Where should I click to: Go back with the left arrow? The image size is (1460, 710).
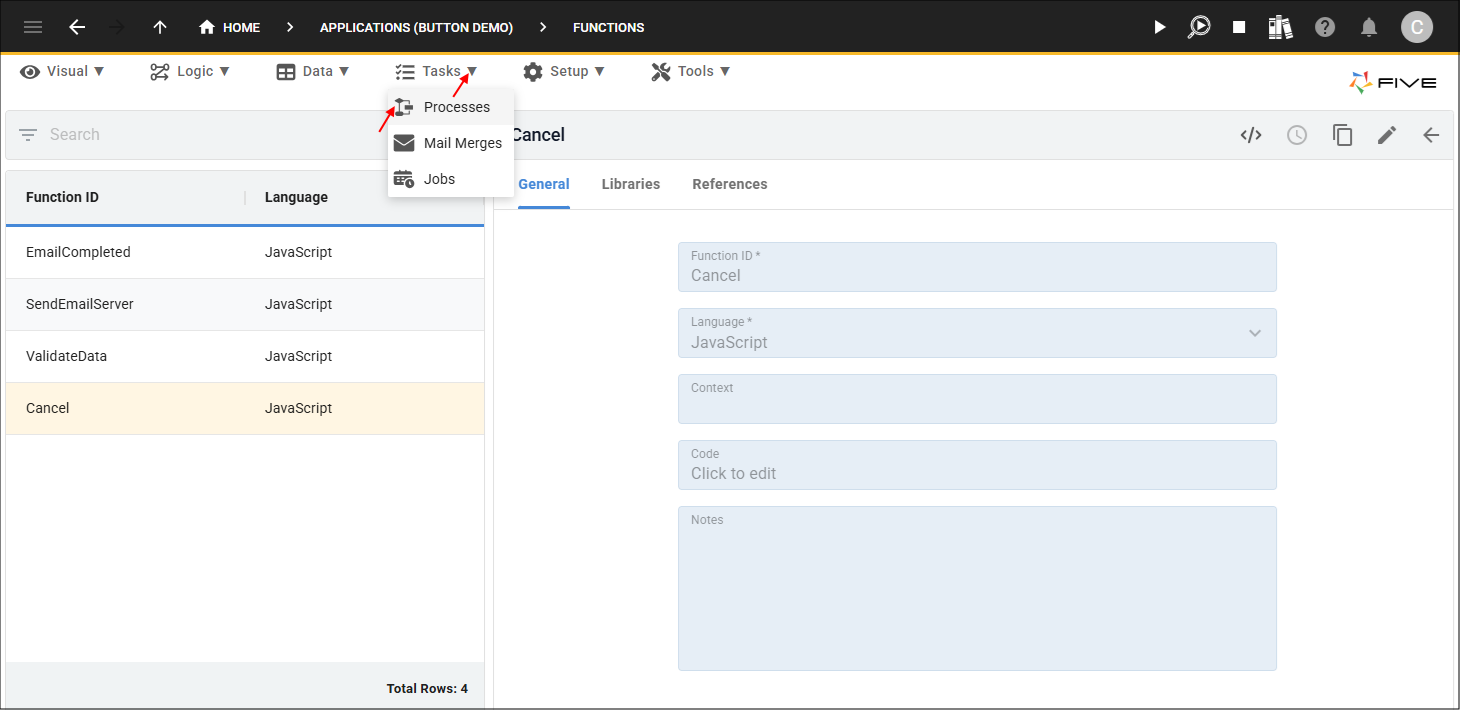77,27
